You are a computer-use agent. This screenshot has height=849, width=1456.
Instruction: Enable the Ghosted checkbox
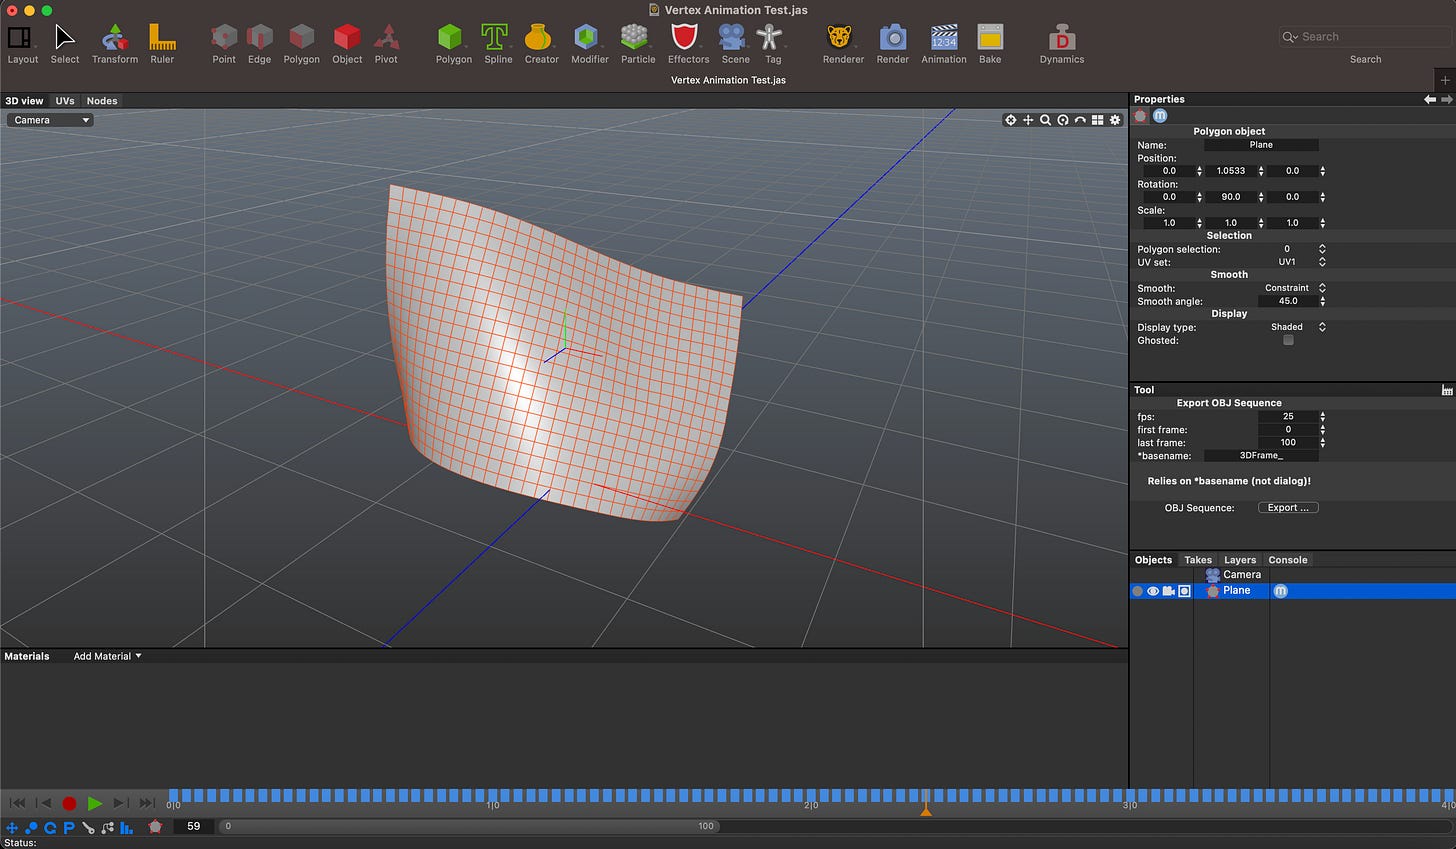(x=1288, y=341)
